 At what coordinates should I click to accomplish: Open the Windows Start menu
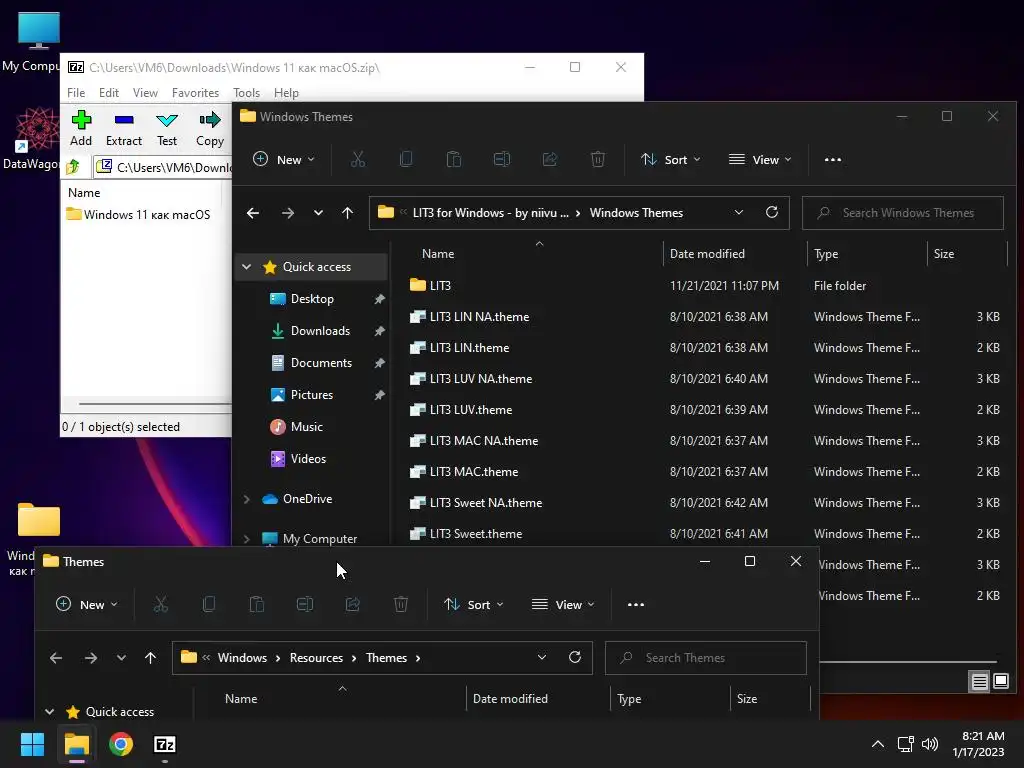(32, 744)
